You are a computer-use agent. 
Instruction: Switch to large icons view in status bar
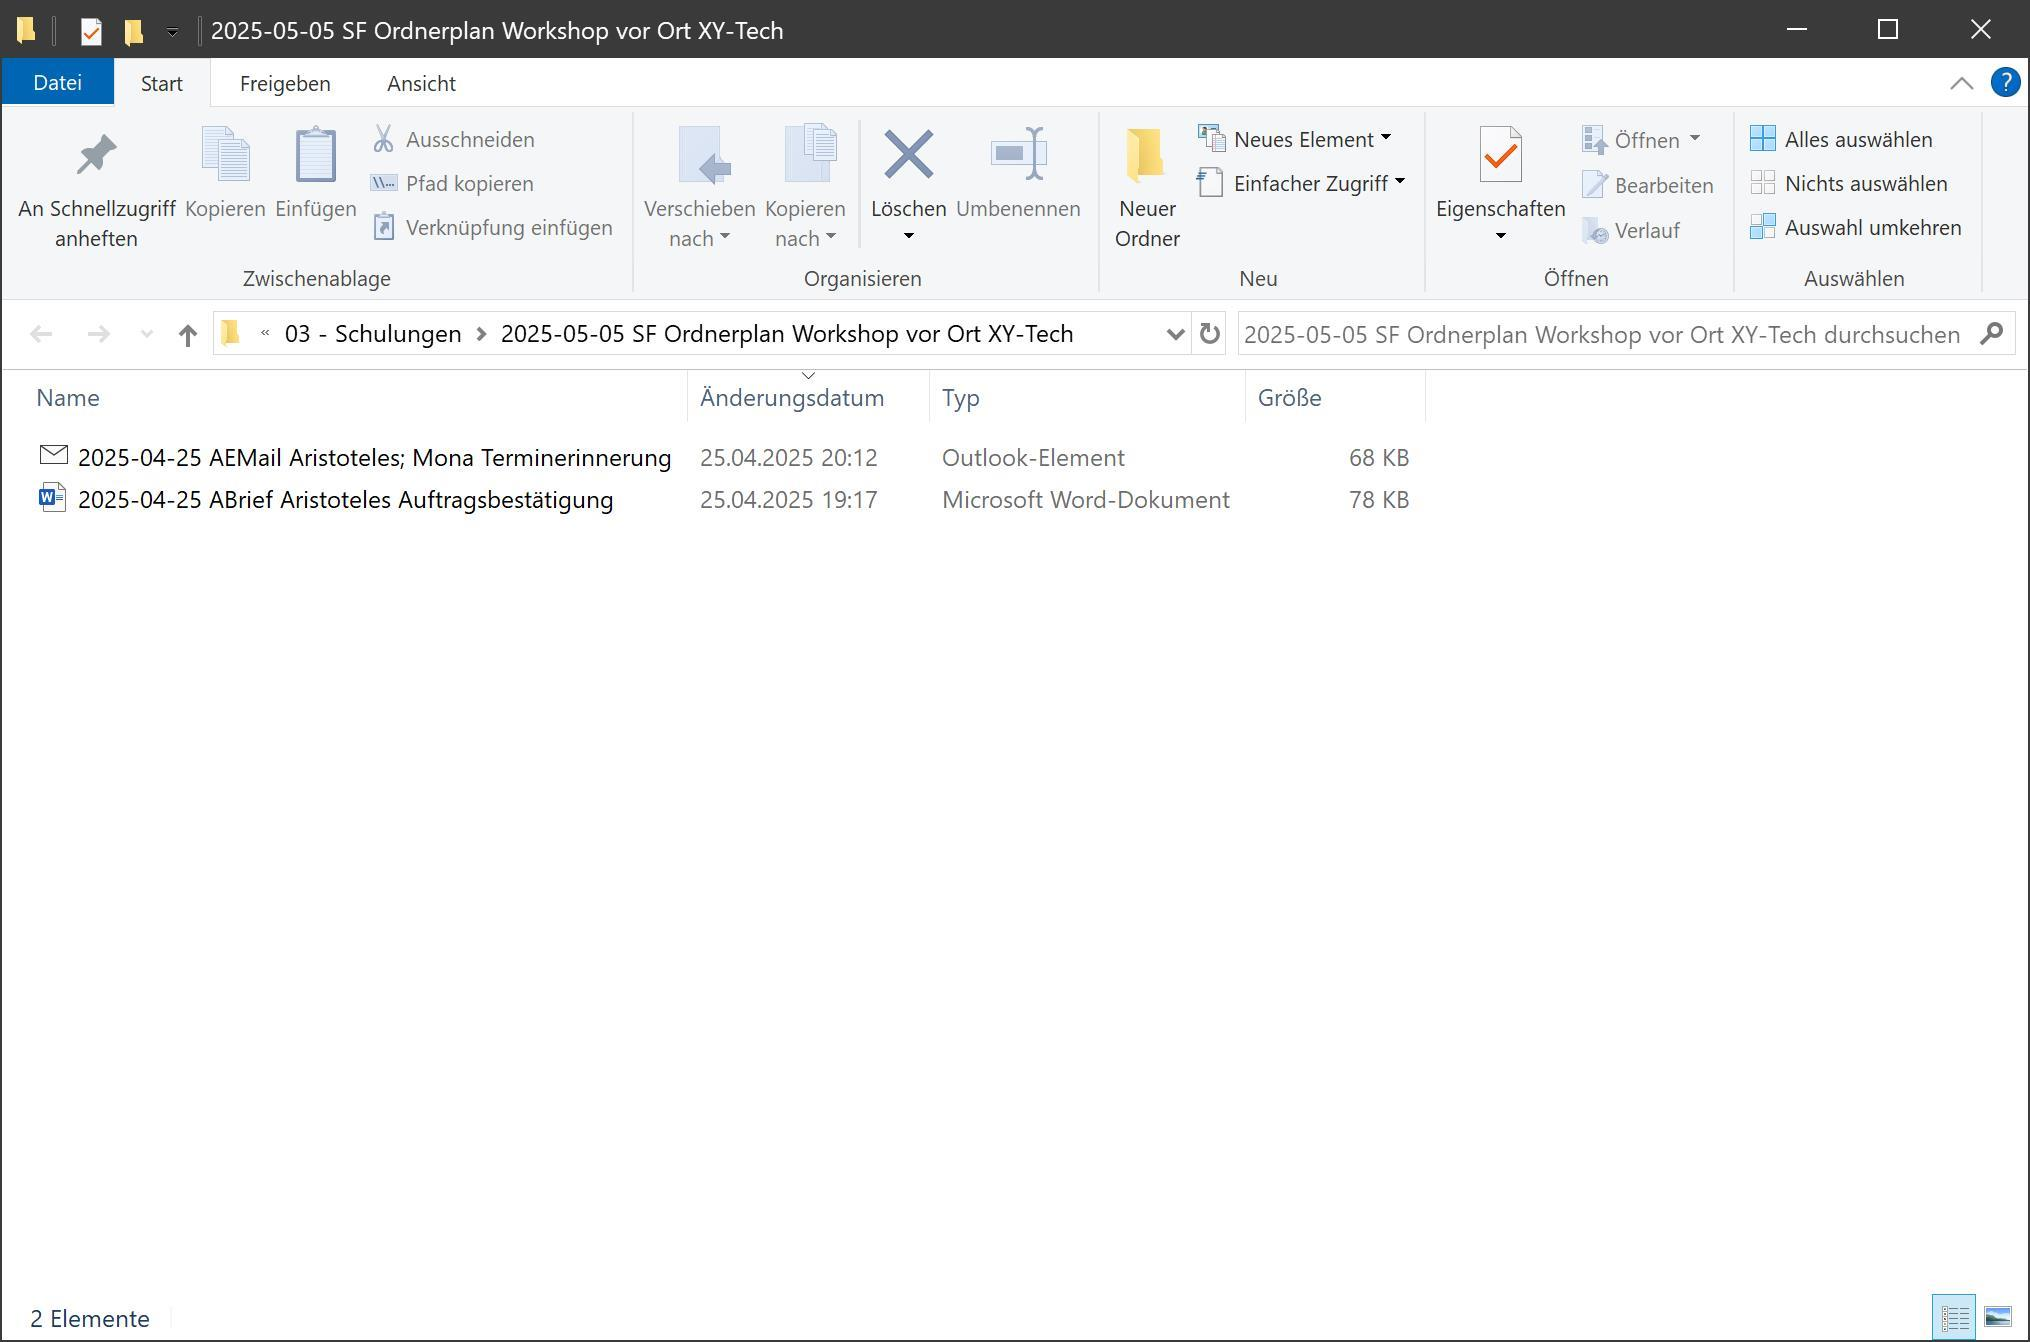coord(1997,1317)
